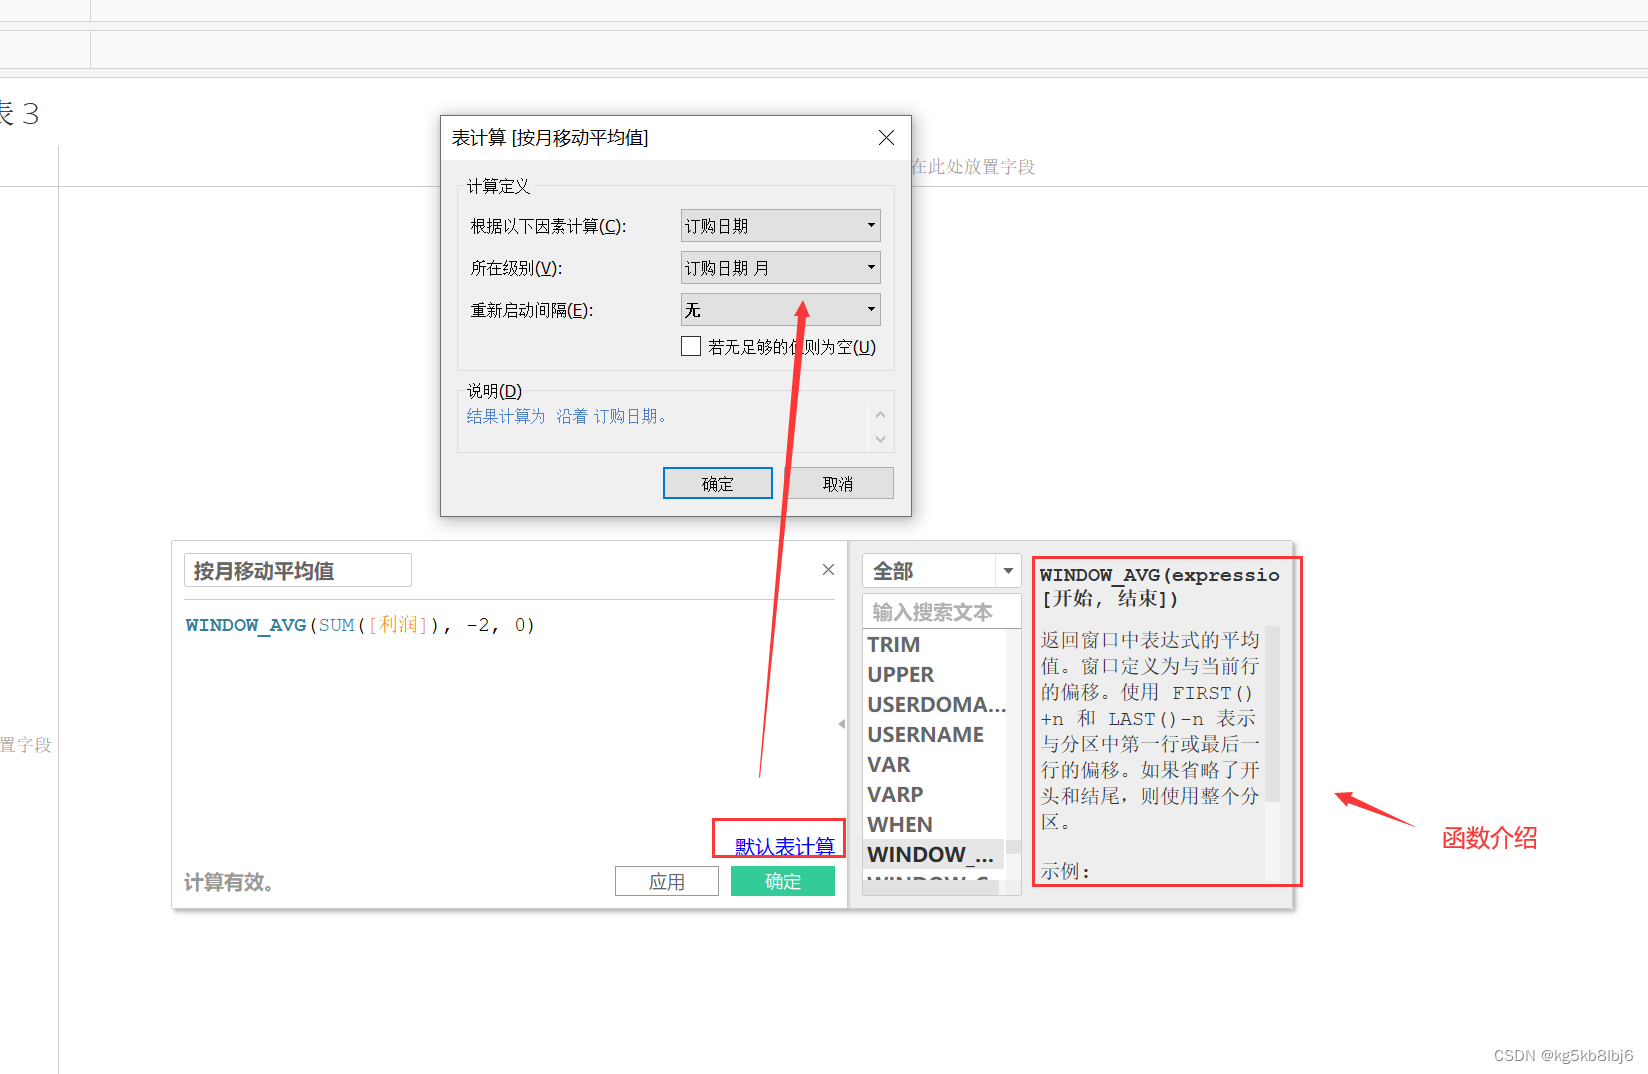Image resolution: width=1648 pixels, height=1074 pixels.
Task: Click 确定 in the calculation editor
Action: (783, 881)
